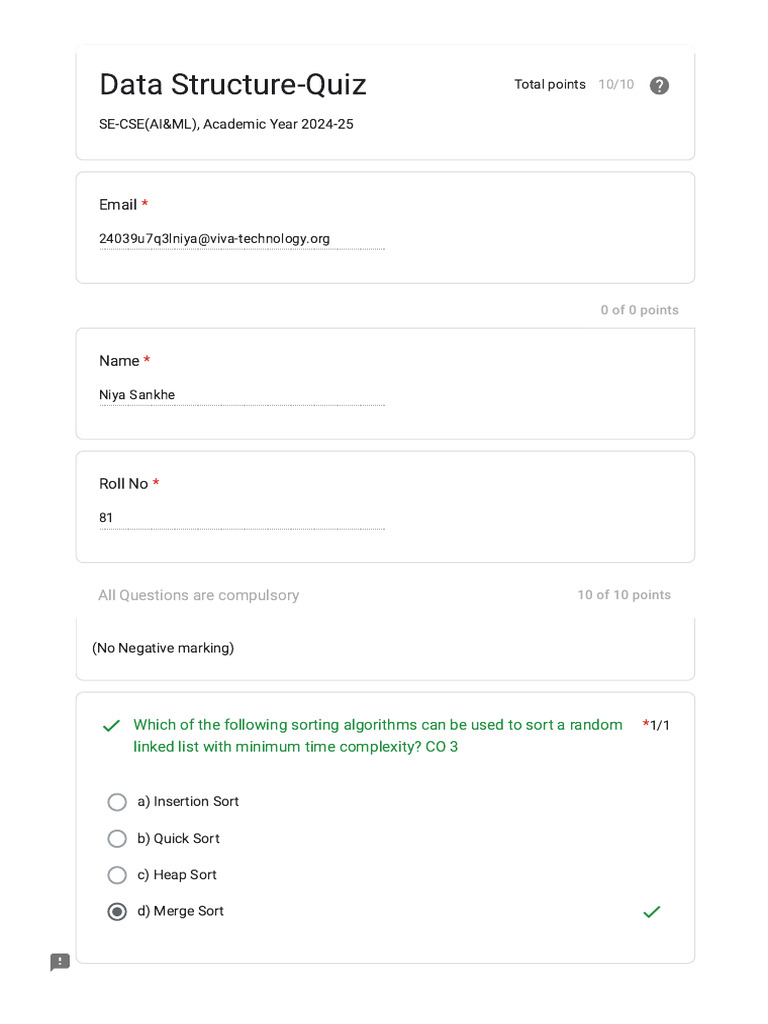
Task: Click the Total points 10/10 score
Action: (574, 85)
